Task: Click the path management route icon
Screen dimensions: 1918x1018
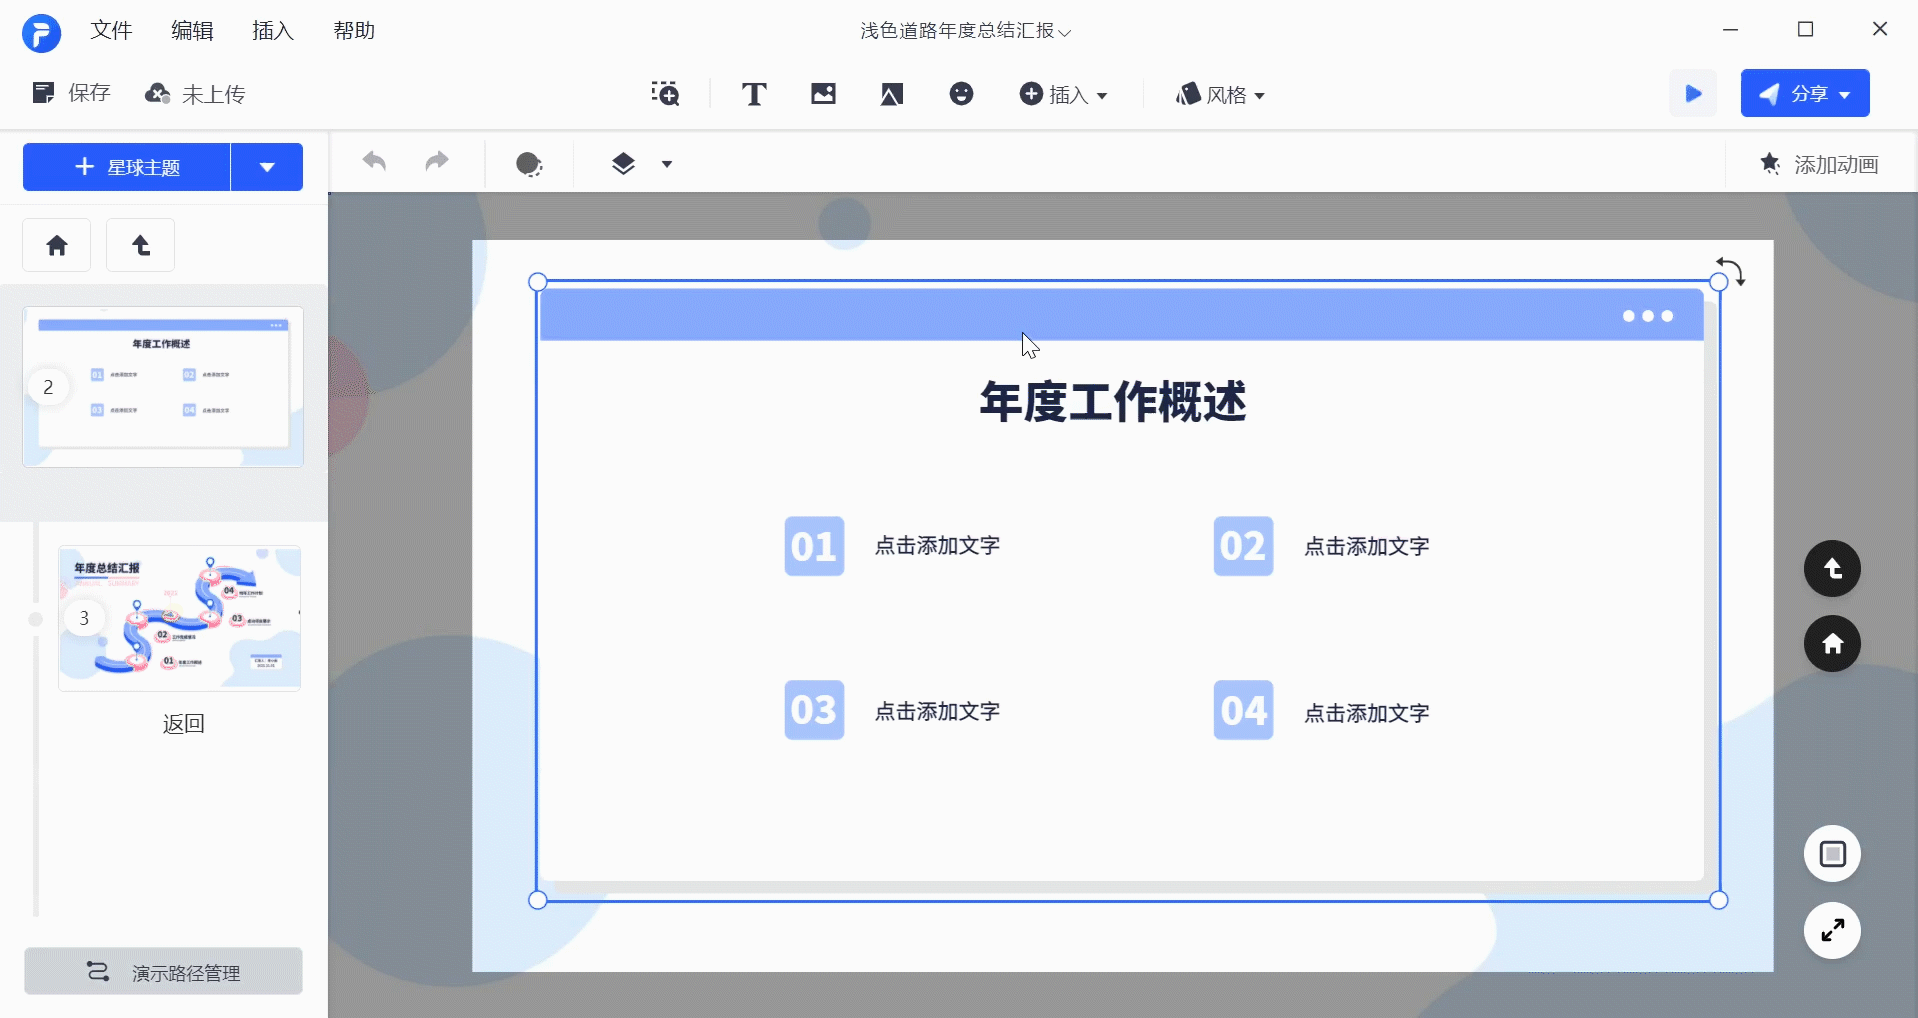Action: coord(98,971)
